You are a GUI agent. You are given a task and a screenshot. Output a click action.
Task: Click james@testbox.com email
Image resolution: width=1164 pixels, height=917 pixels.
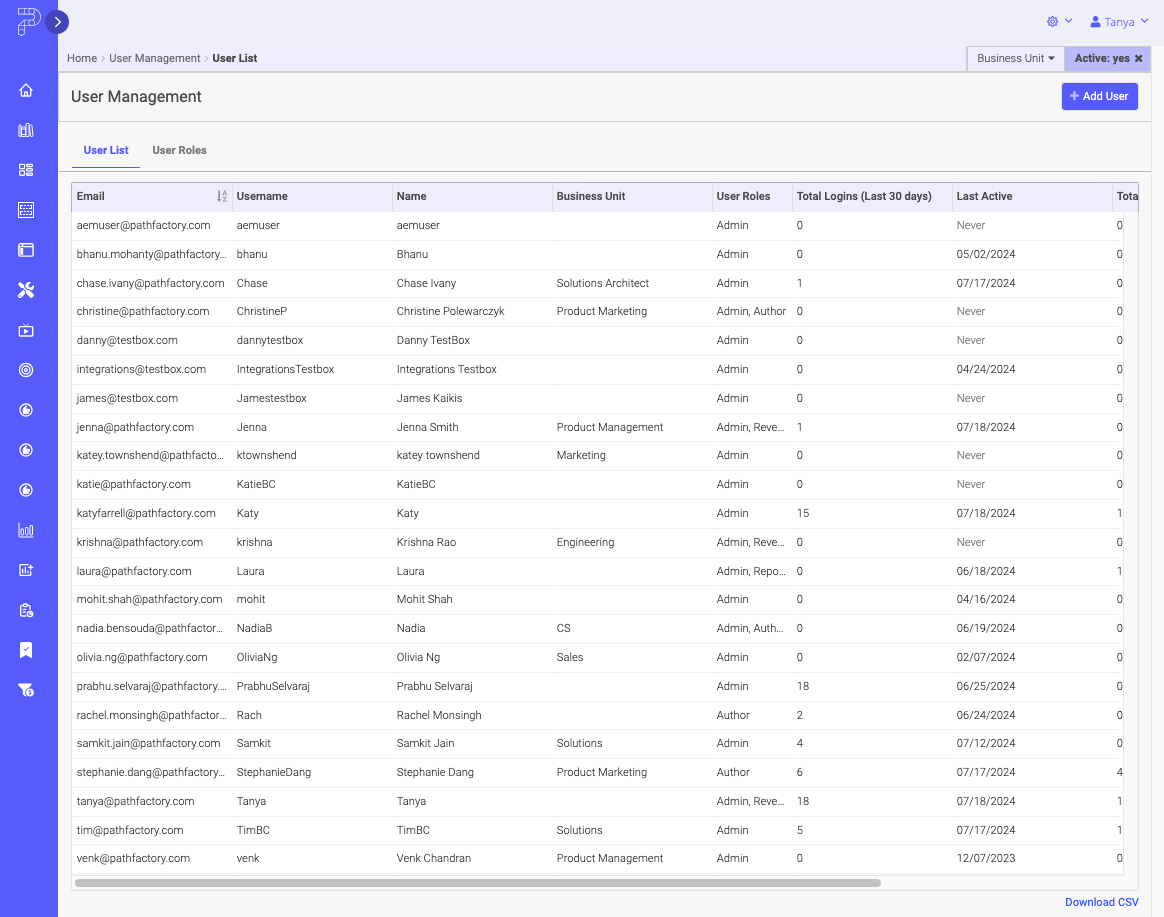(x=127, y=398)
